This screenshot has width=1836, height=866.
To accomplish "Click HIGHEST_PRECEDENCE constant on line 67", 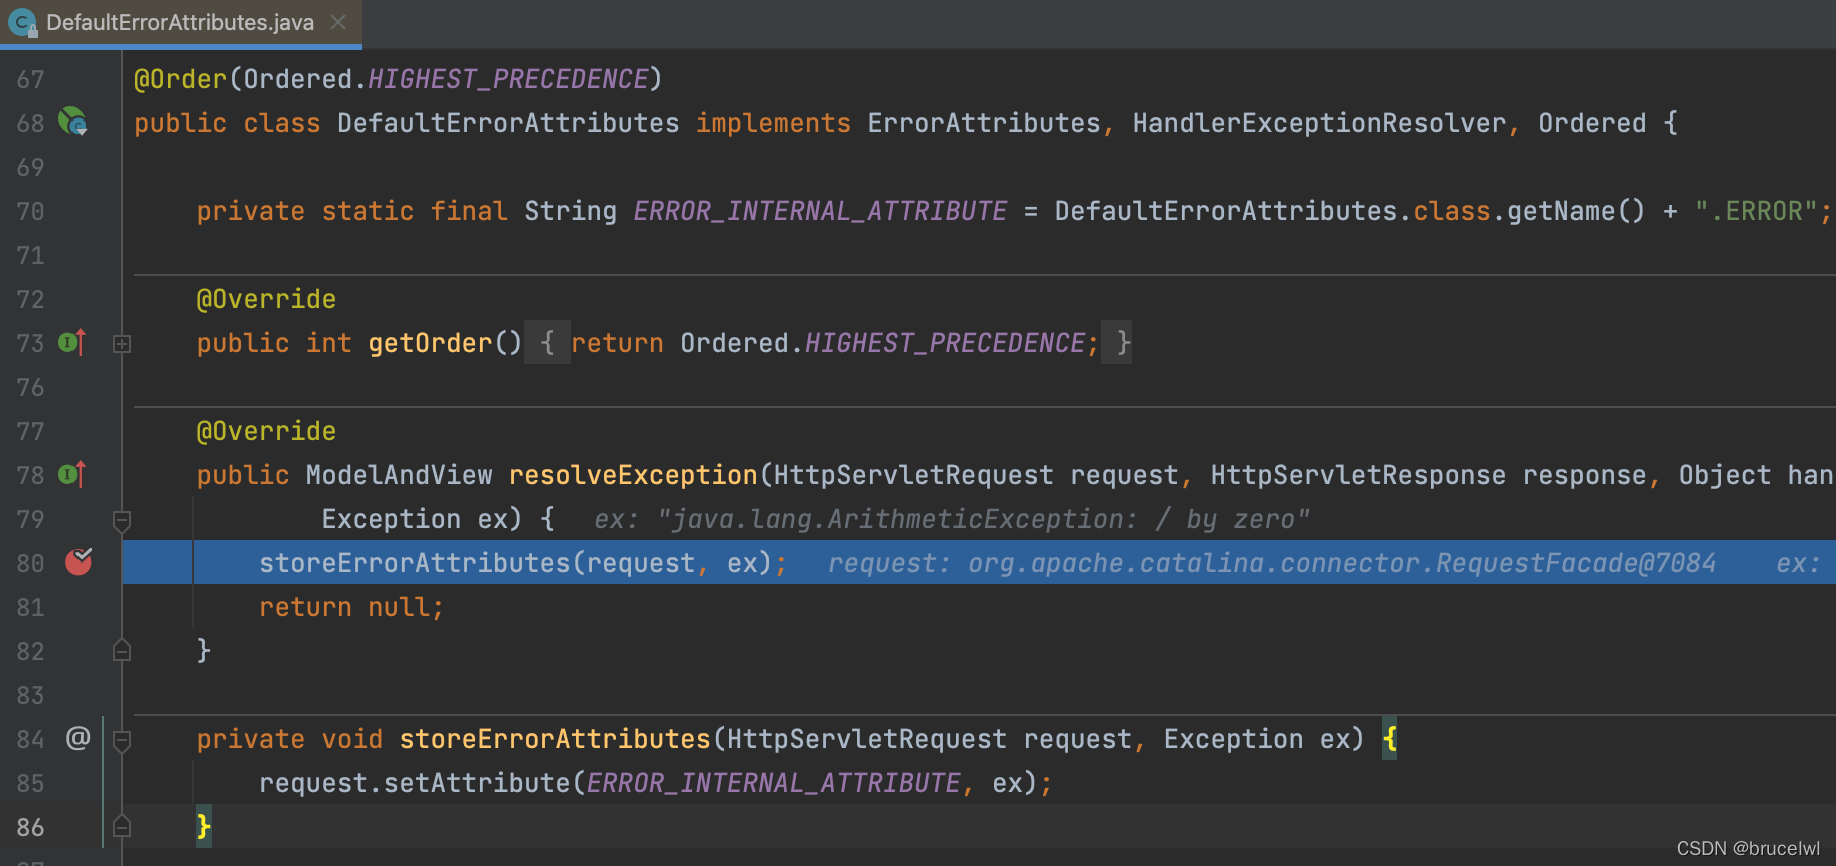I will point(508,79).
